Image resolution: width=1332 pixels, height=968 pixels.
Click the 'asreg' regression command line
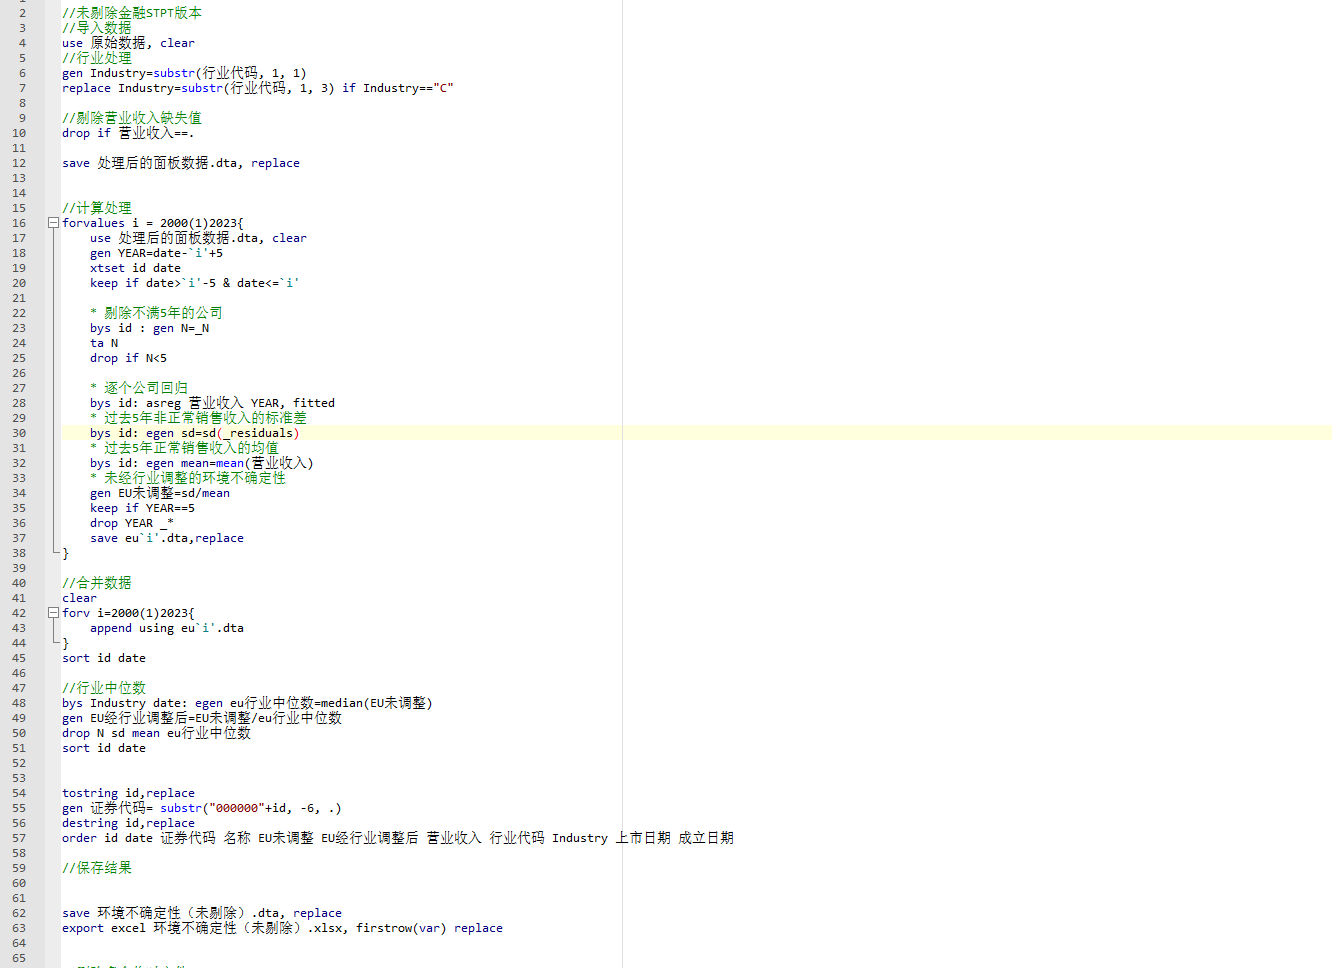212,403
